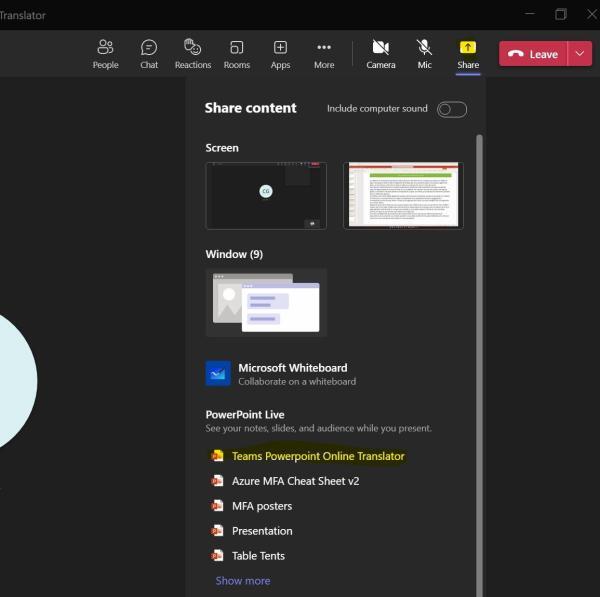The width and height of the screenshot is (600, 597).
Task: Open breakout Rooms
Action: 237,54
